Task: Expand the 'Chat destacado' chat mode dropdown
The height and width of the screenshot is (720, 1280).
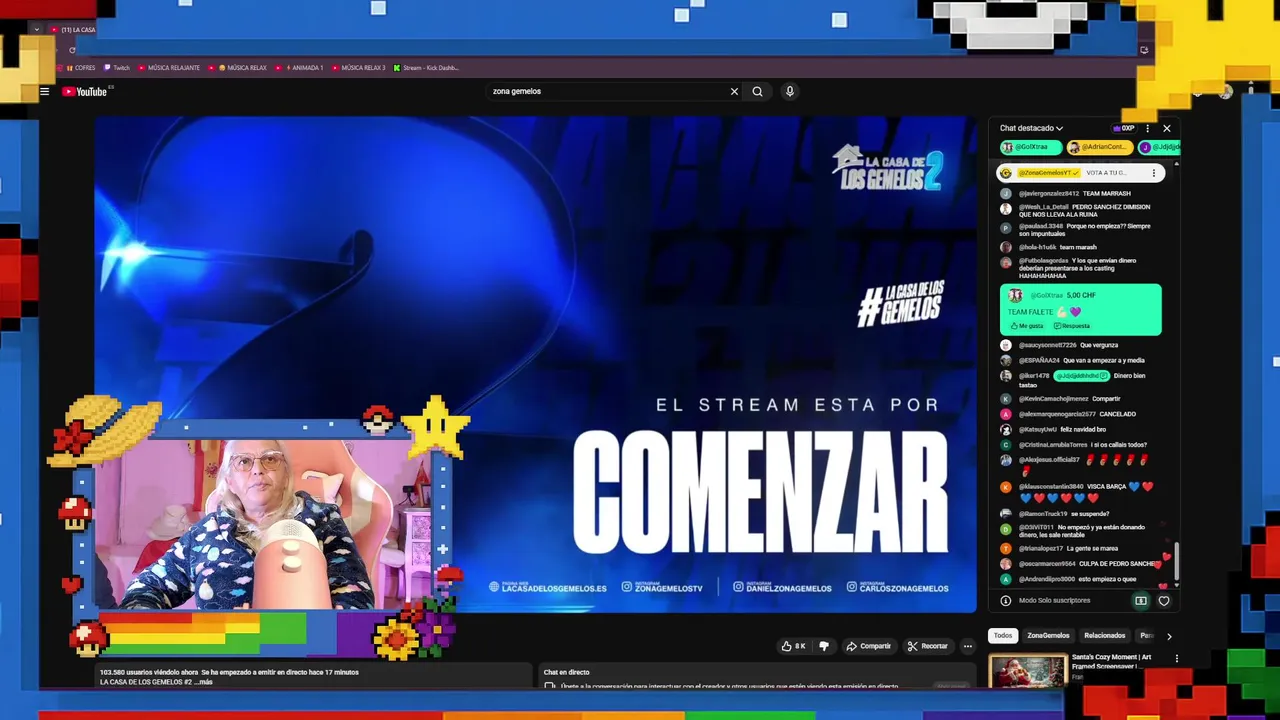Action: tap(1031, 128)
